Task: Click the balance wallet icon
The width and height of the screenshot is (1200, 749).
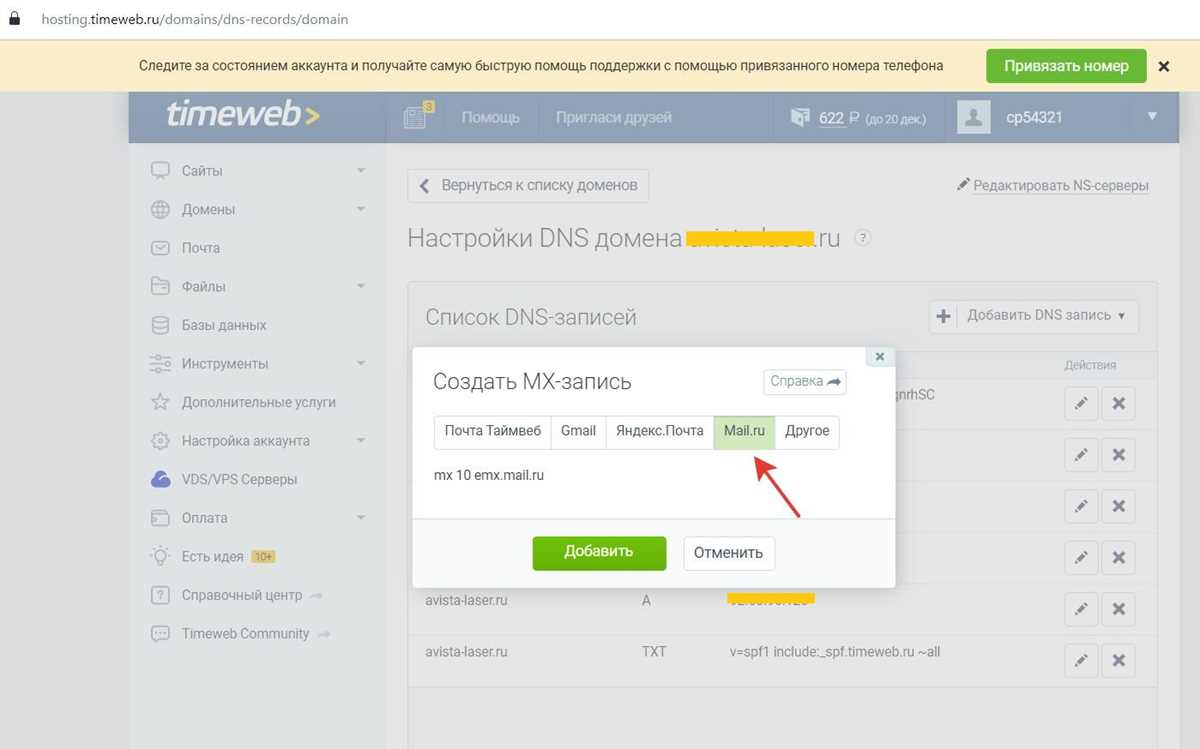Action: pos(800,118)
